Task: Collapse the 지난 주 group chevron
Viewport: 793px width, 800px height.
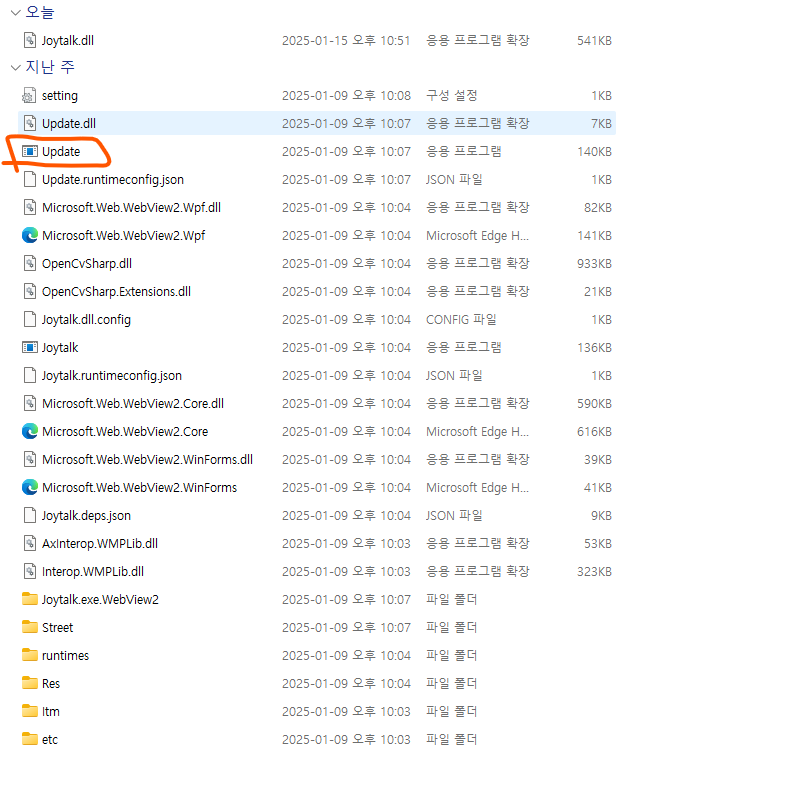Action: coord(15,68)
